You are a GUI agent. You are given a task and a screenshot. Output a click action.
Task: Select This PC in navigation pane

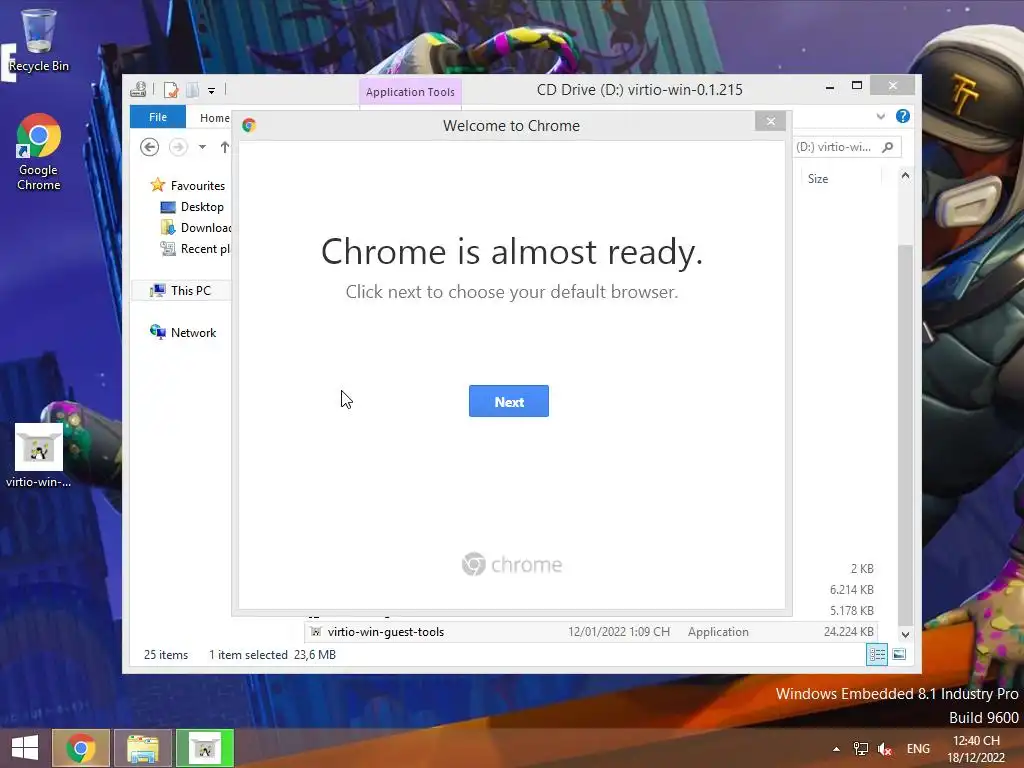[x=181, y=291]
